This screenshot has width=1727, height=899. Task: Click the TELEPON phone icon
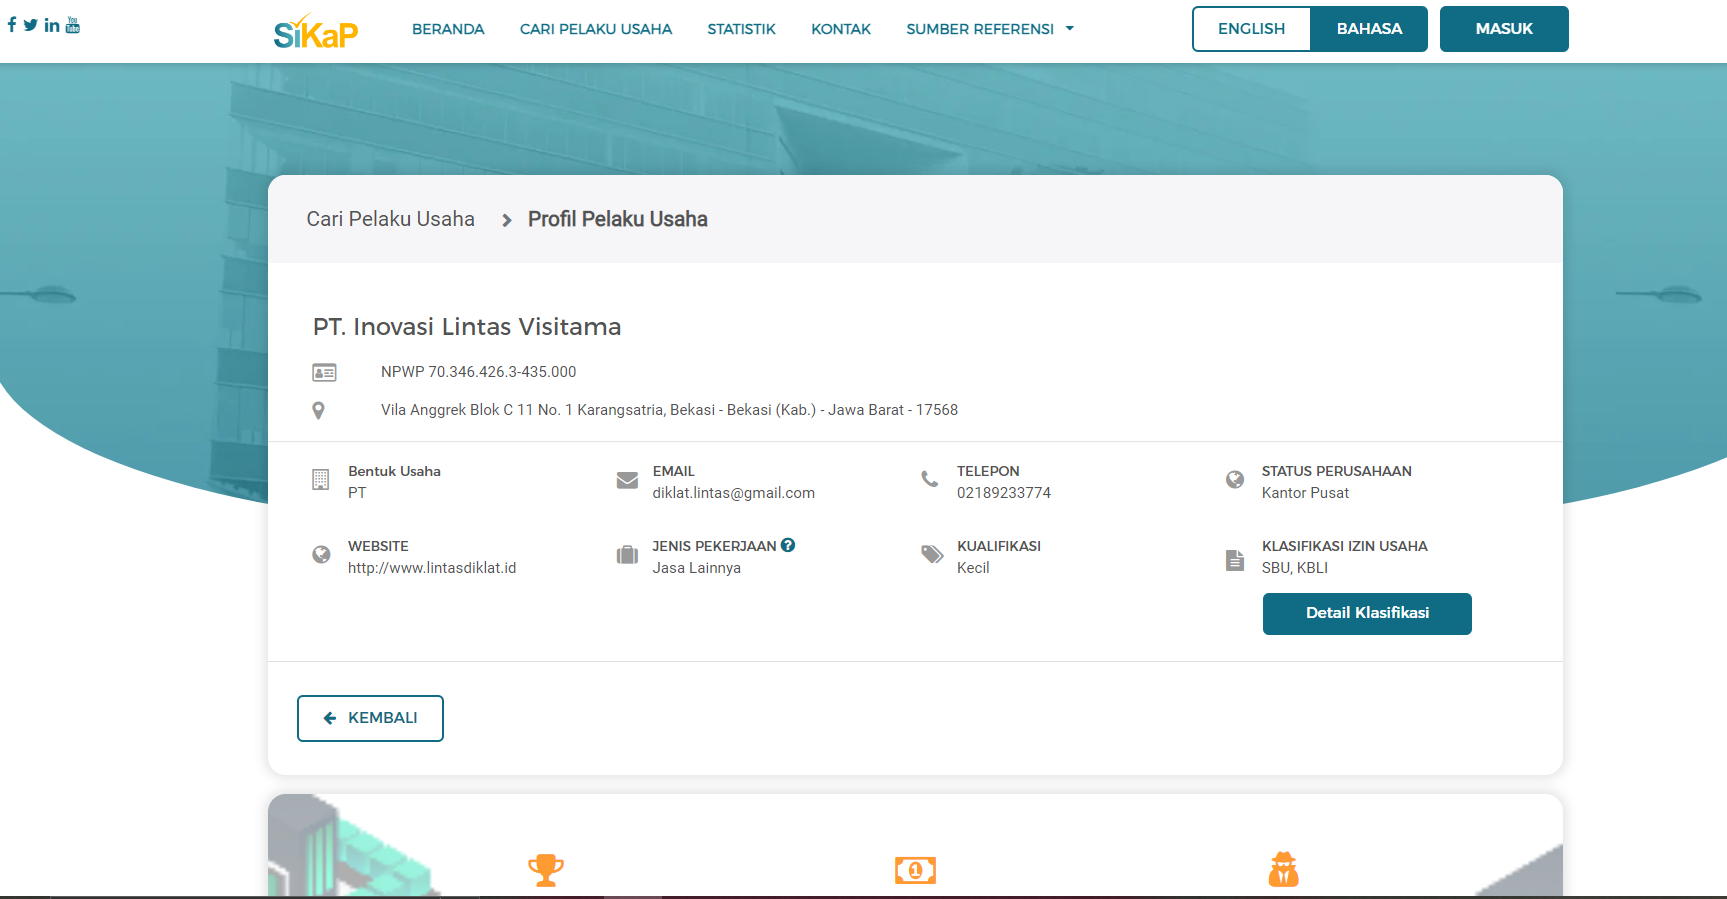click(930, 479)
